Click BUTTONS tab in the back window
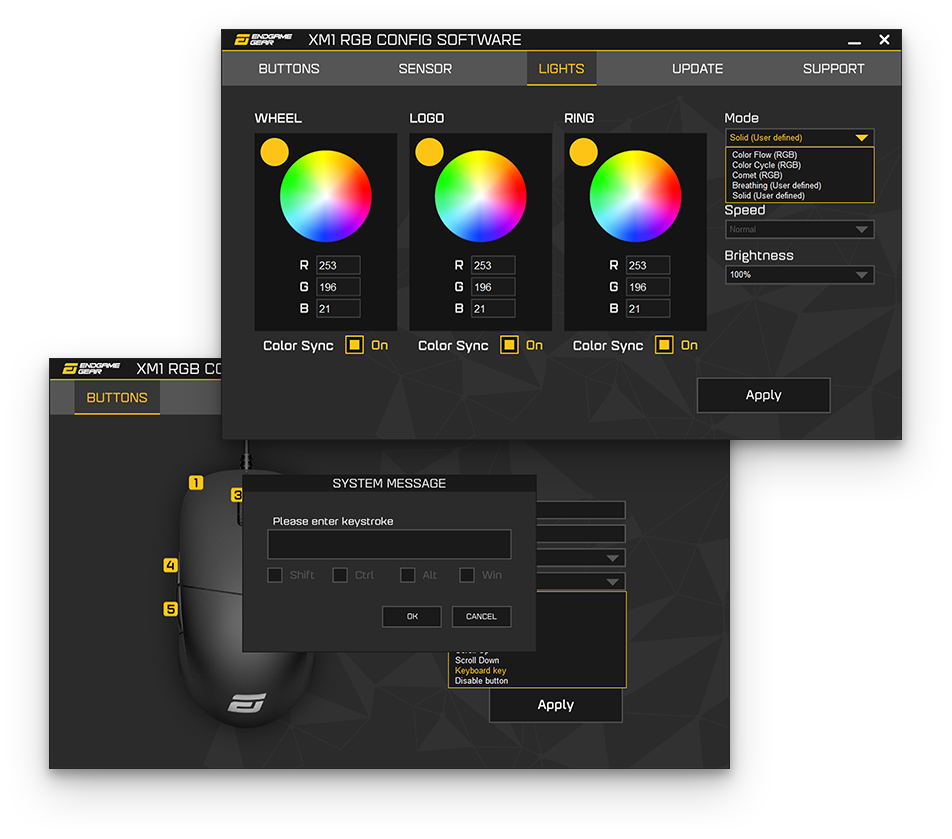This screenshot has width=952, height=839. click(x=117, y=398)
